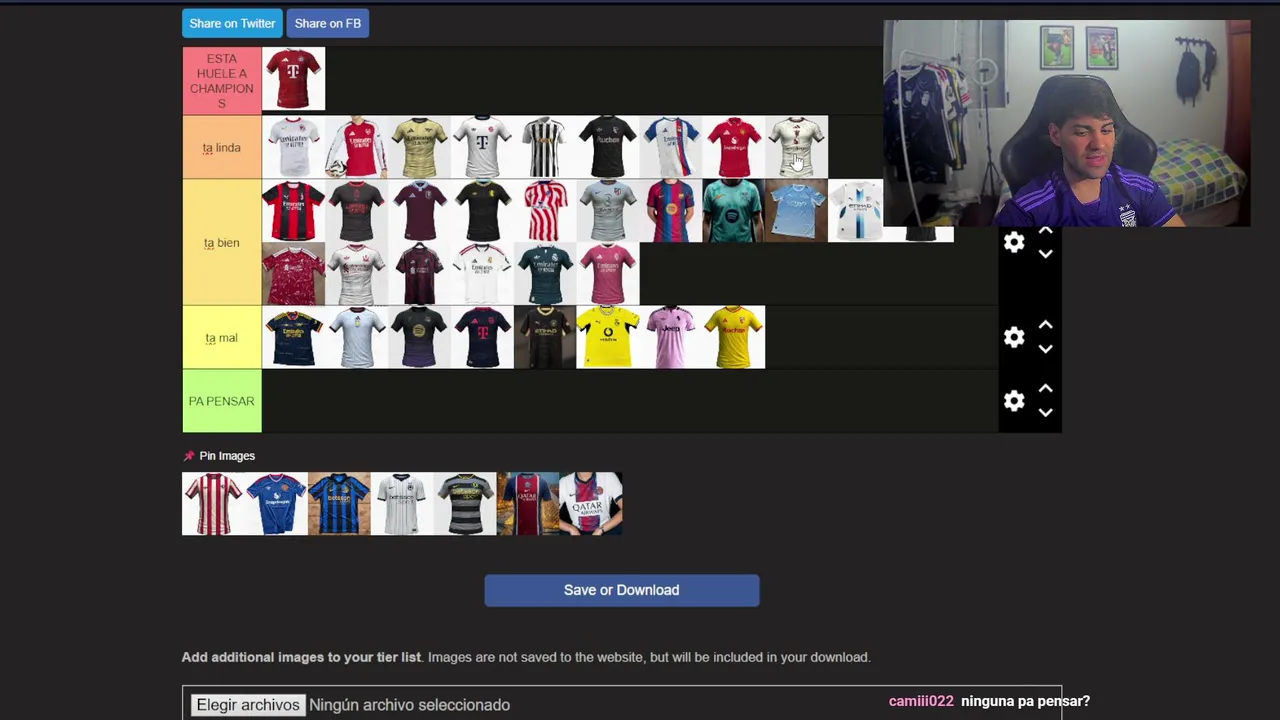The width and height of the screenshot is (1280, 720).
Task: Choose the red Manchester United jersey in ta linda
Action: [x=734, y=148]
